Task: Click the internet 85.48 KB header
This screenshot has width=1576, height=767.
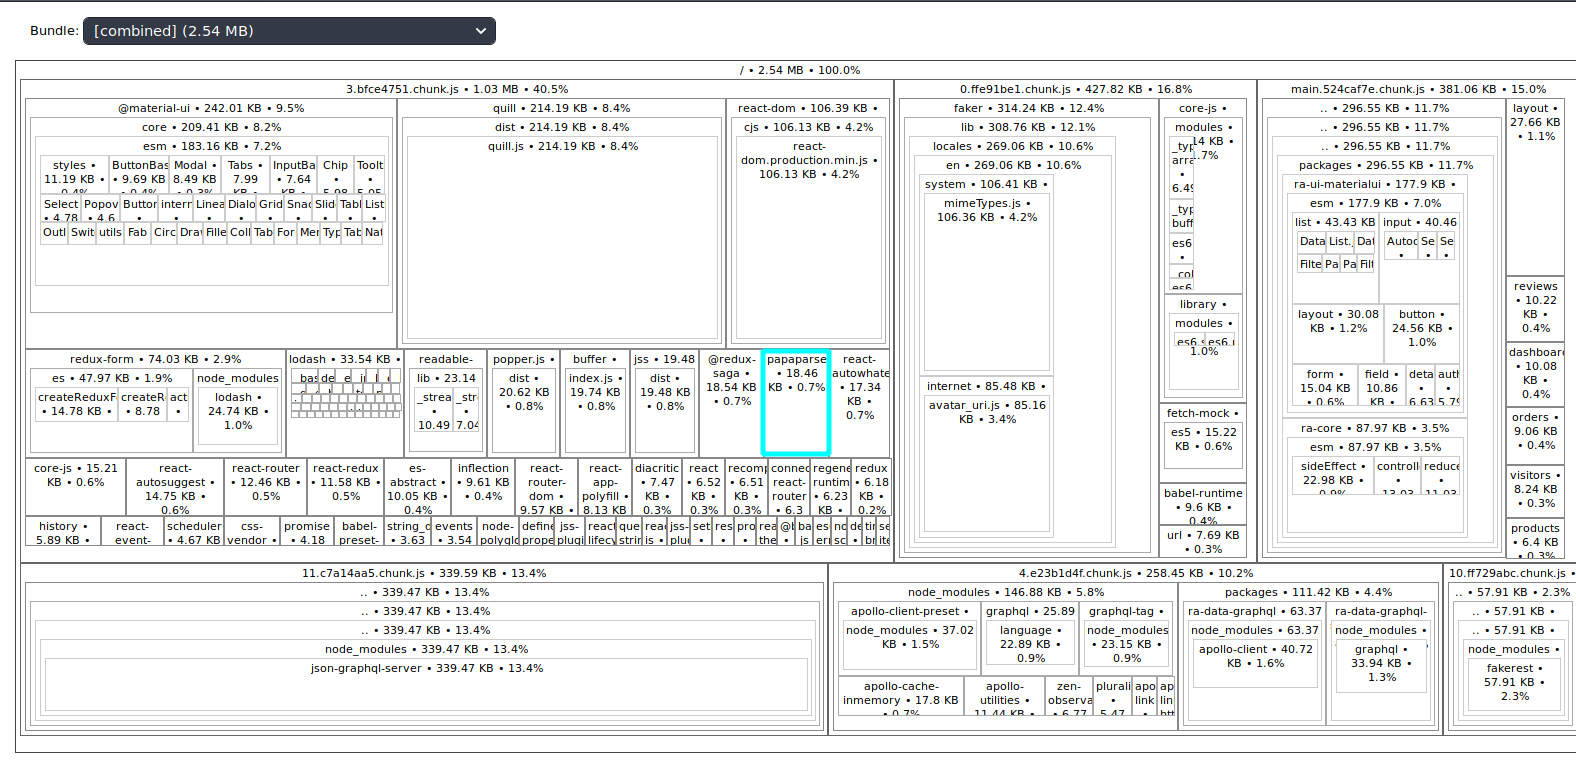Action: (985, 386)
